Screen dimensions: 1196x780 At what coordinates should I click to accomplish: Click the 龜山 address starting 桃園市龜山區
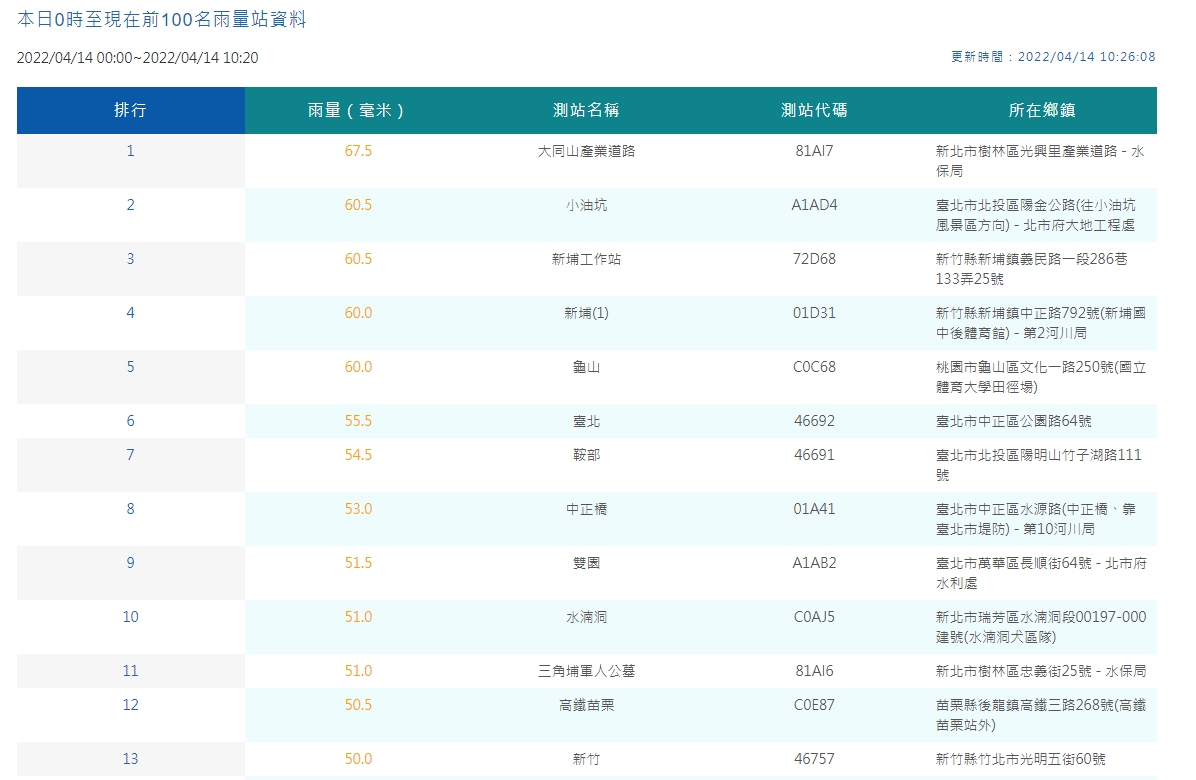(1041, 377)
